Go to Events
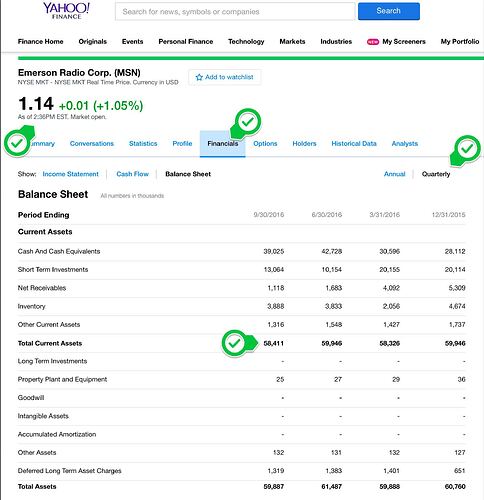This screenshot has width=484, height=500. coord(132,42)
